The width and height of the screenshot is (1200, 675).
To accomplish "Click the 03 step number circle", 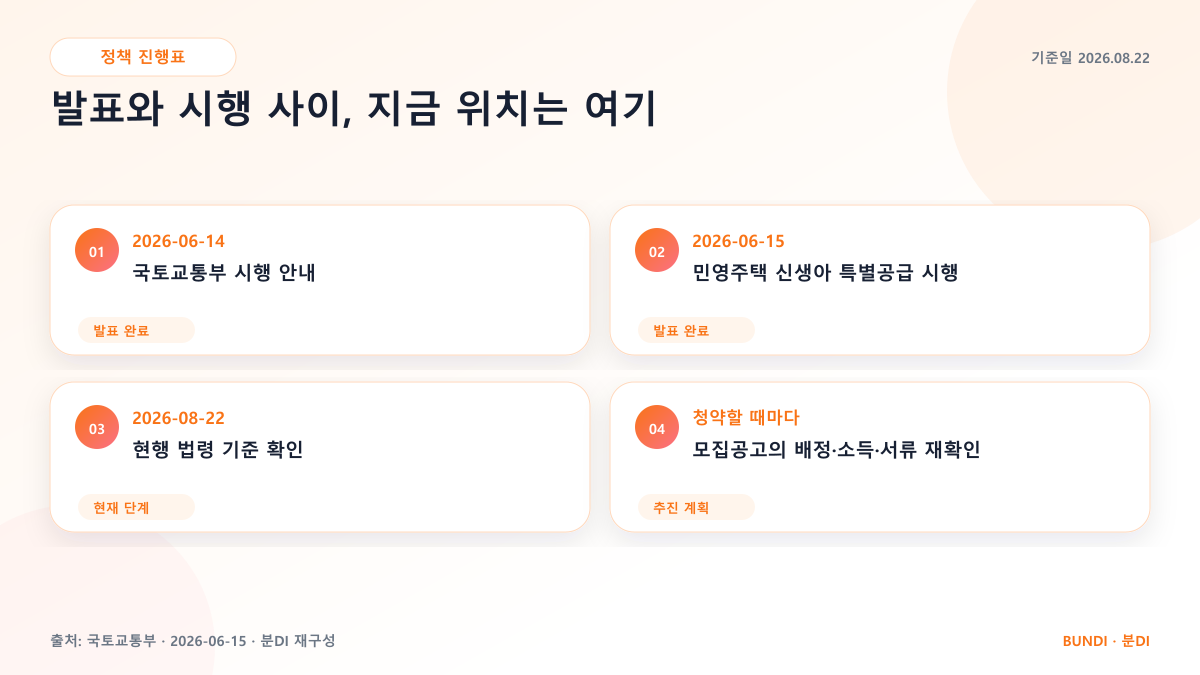I will (x=97, y=428).
